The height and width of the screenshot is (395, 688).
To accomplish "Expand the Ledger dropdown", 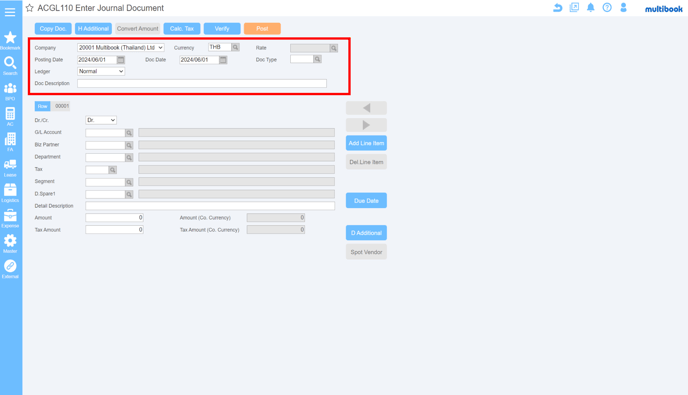I will [101, 71].
